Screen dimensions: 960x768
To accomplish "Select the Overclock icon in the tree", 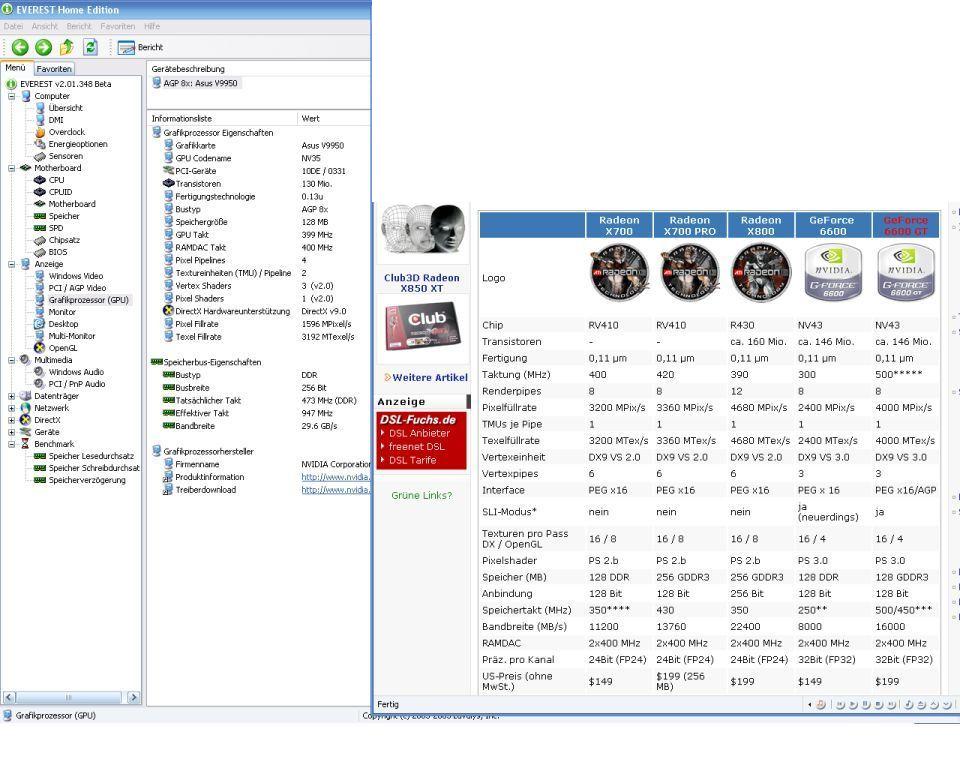I will [40, 132].
